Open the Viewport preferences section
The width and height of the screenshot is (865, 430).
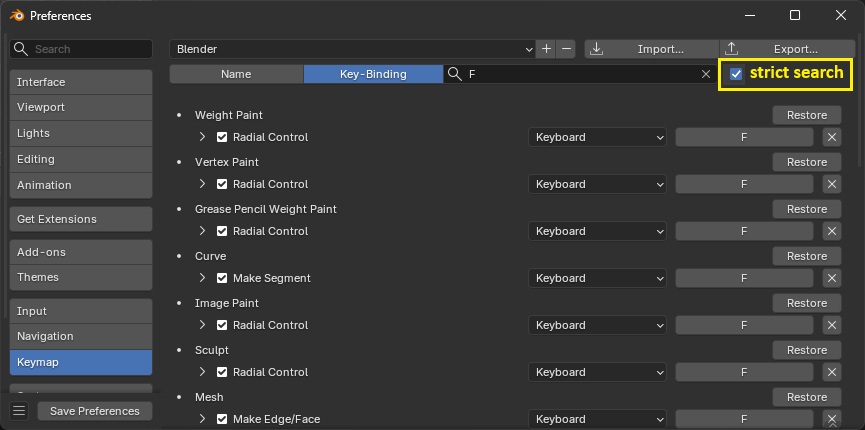(x=81, y=107)
